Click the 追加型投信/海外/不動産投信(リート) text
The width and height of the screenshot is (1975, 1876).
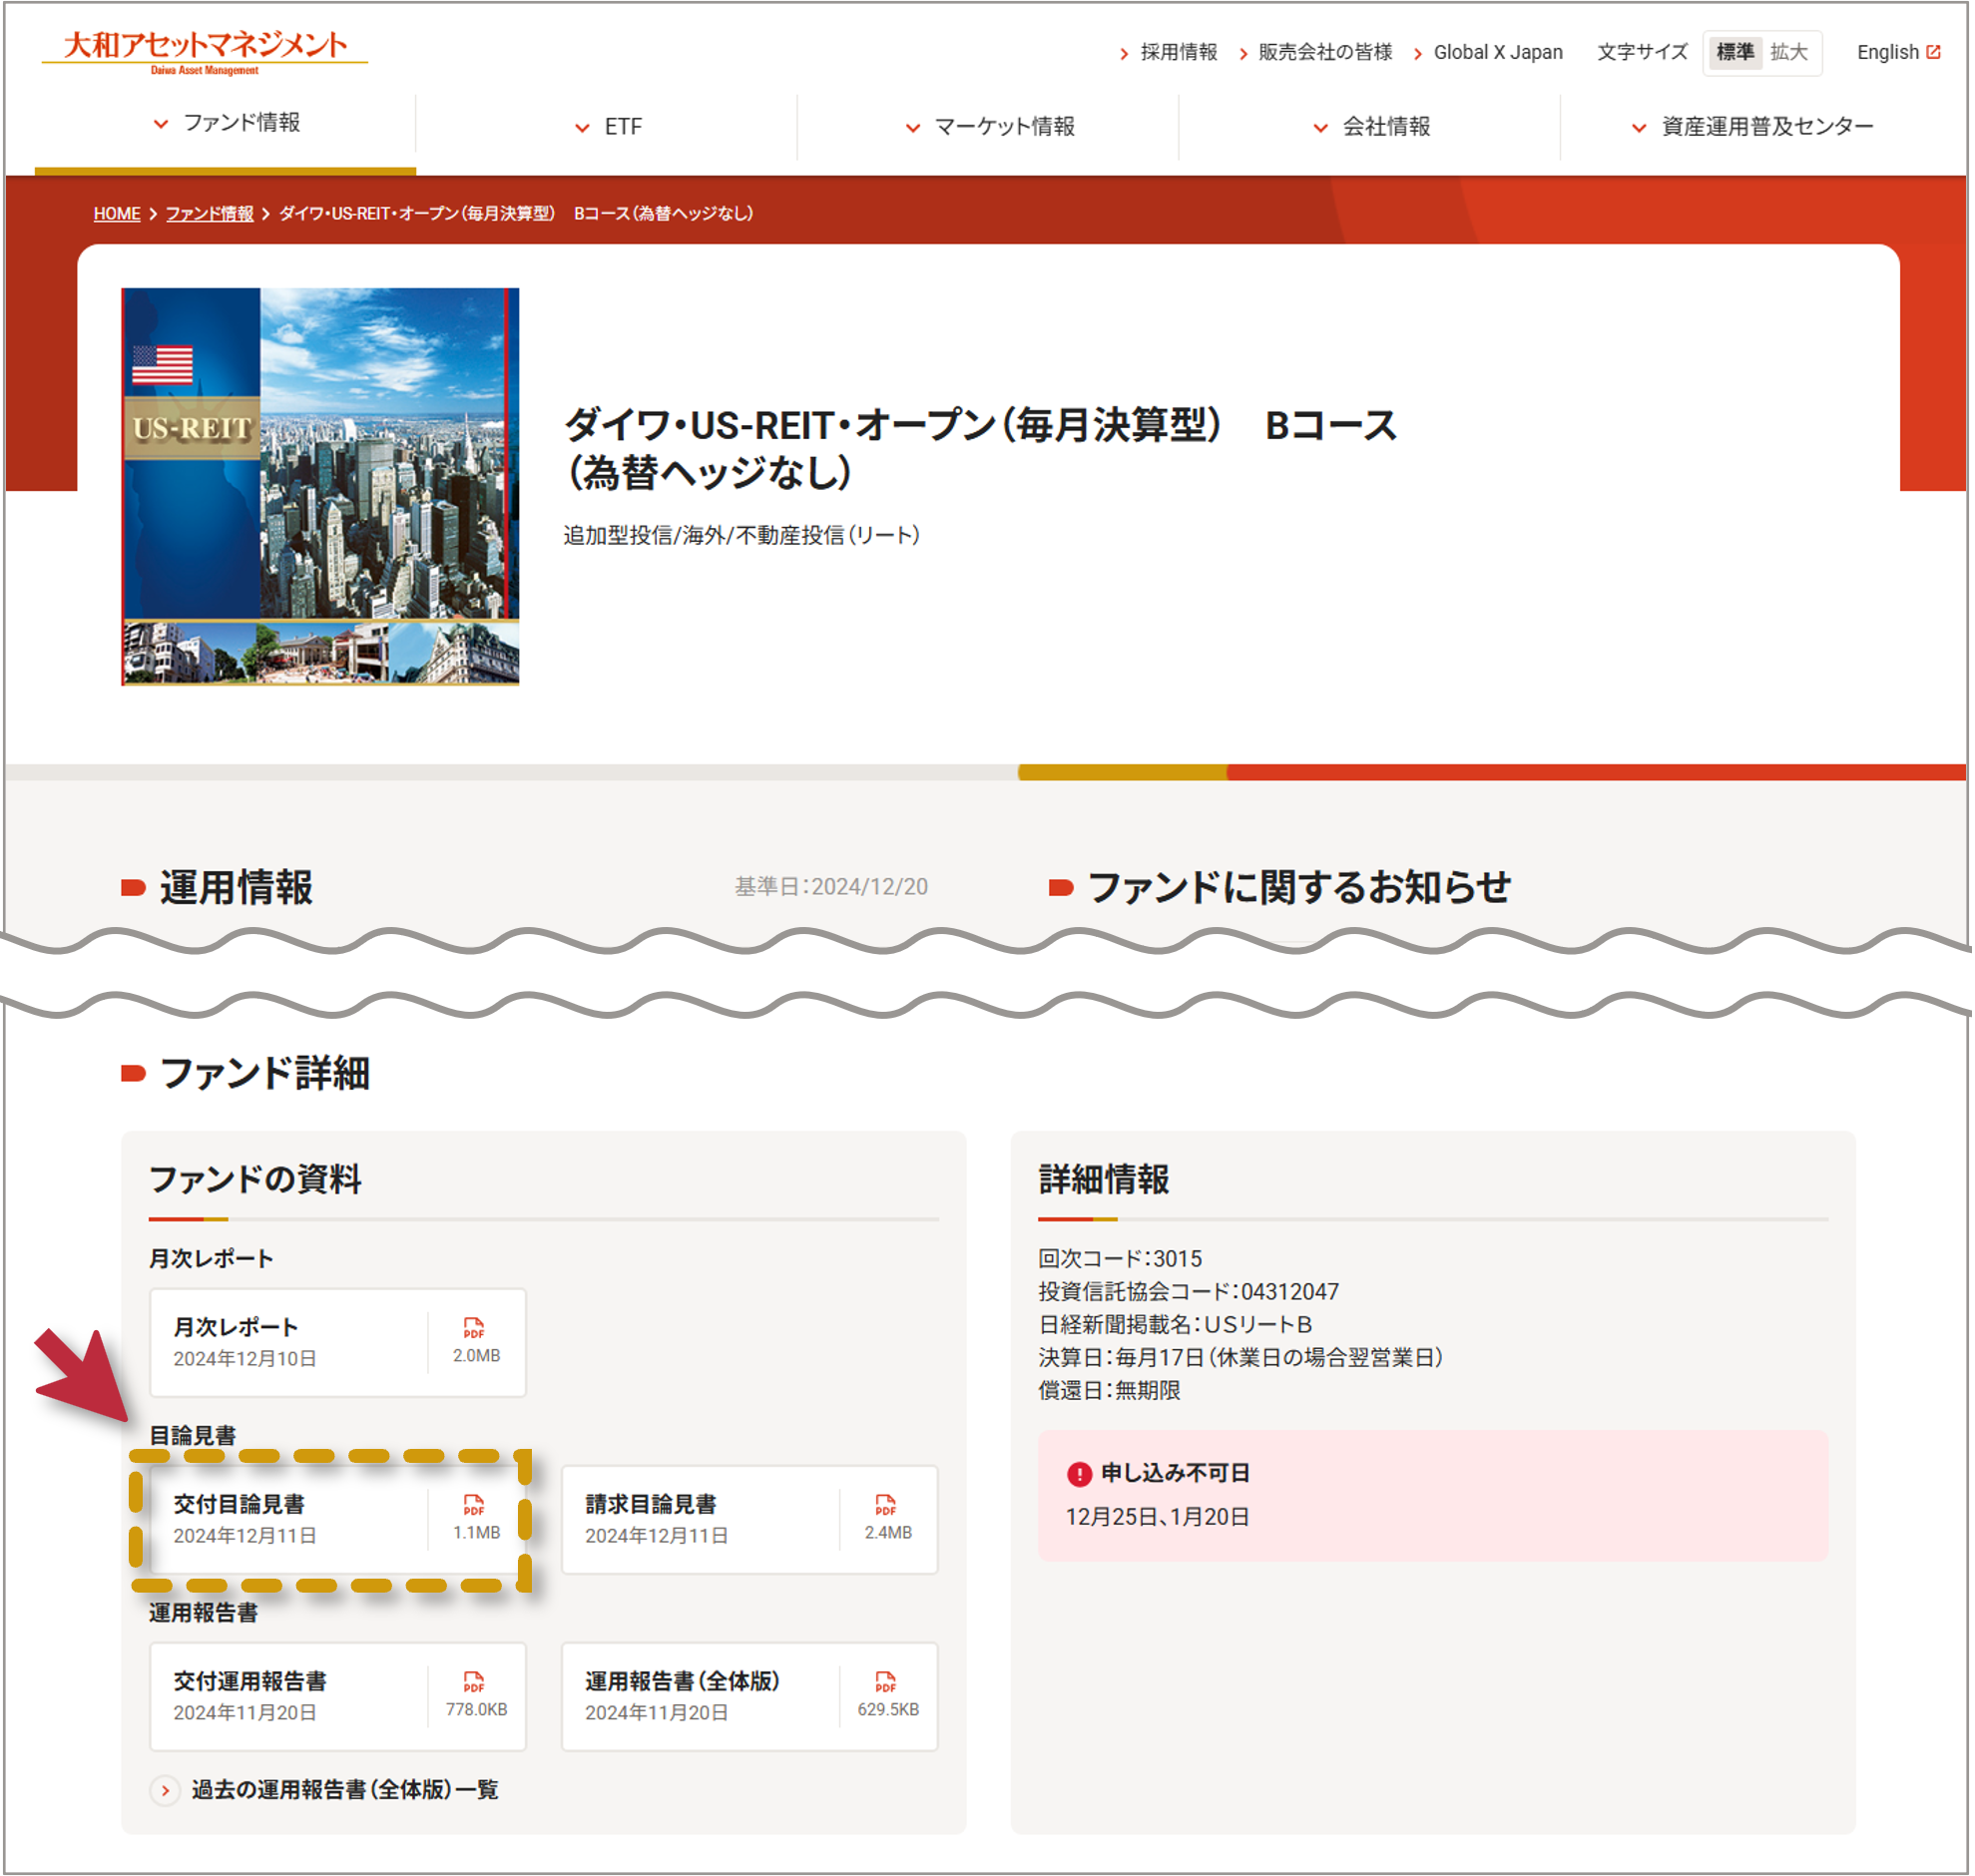742,536
